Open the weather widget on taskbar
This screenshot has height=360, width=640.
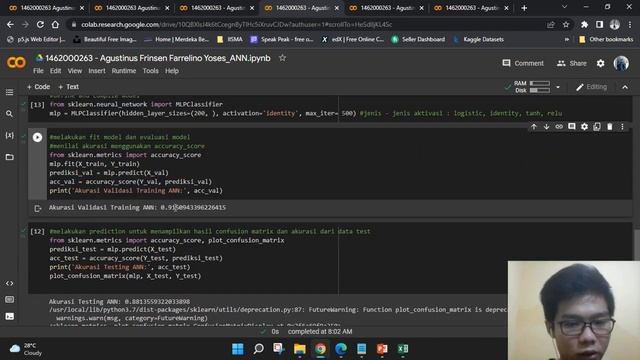(x=26, y=349)
